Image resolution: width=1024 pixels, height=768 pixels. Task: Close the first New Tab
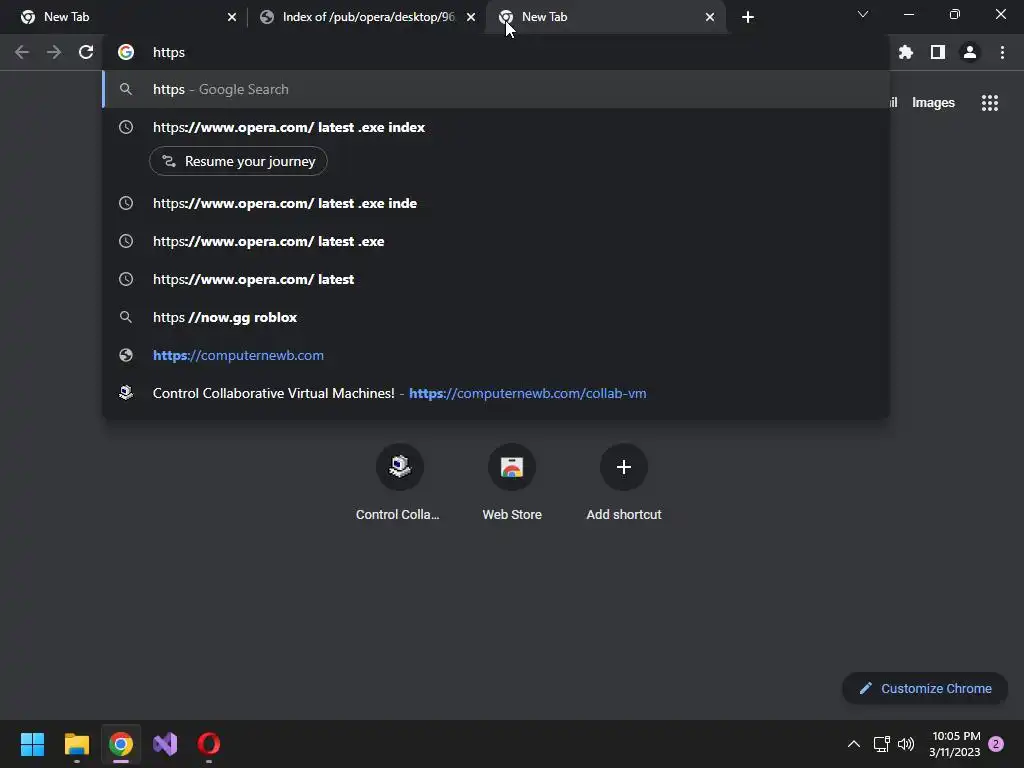232,17
